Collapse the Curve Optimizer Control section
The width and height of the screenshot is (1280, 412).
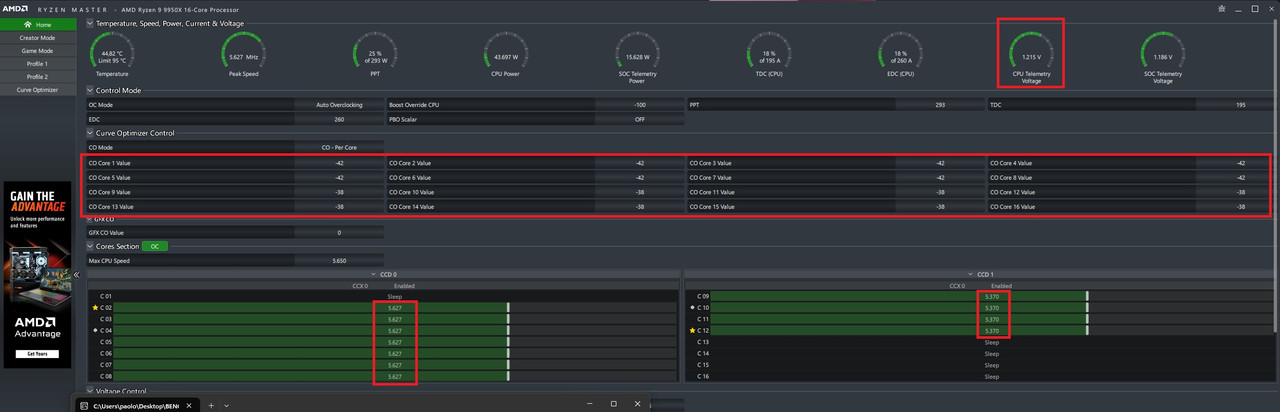coord(90,132)
